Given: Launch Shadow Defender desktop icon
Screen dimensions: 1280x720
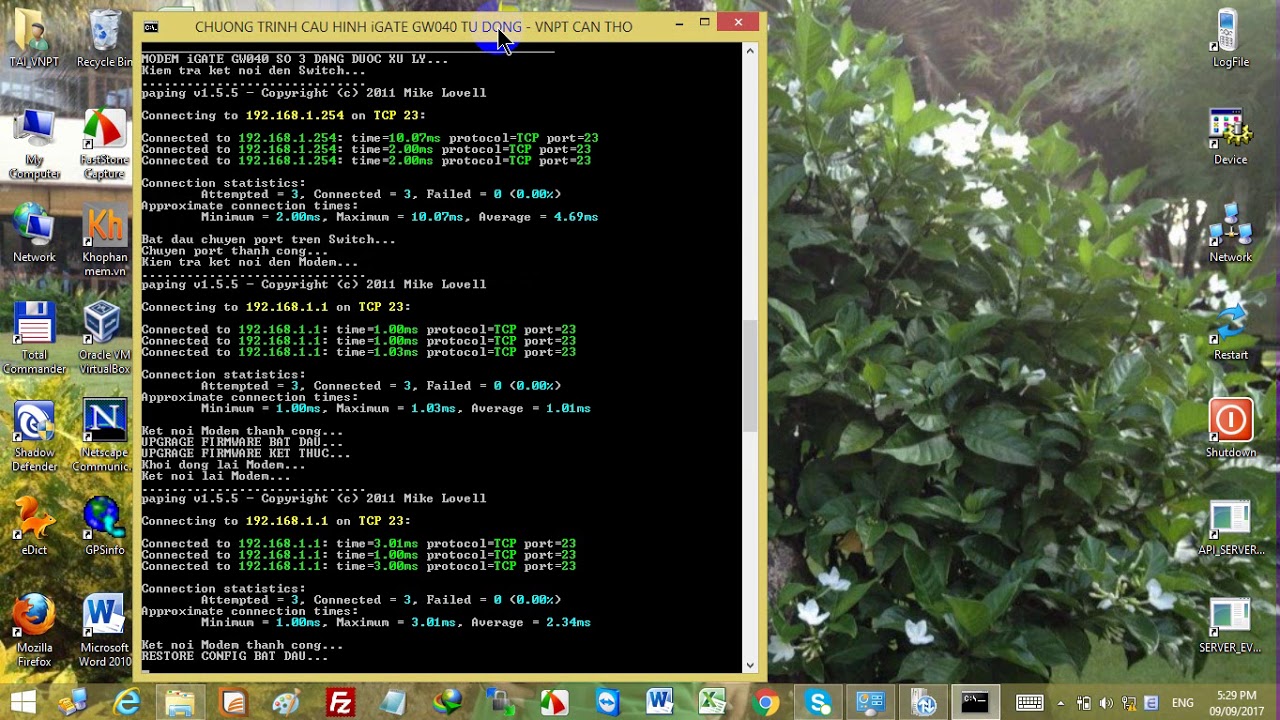Looking at the screenshot, I should pyautogui.click(x=34, y=437).
